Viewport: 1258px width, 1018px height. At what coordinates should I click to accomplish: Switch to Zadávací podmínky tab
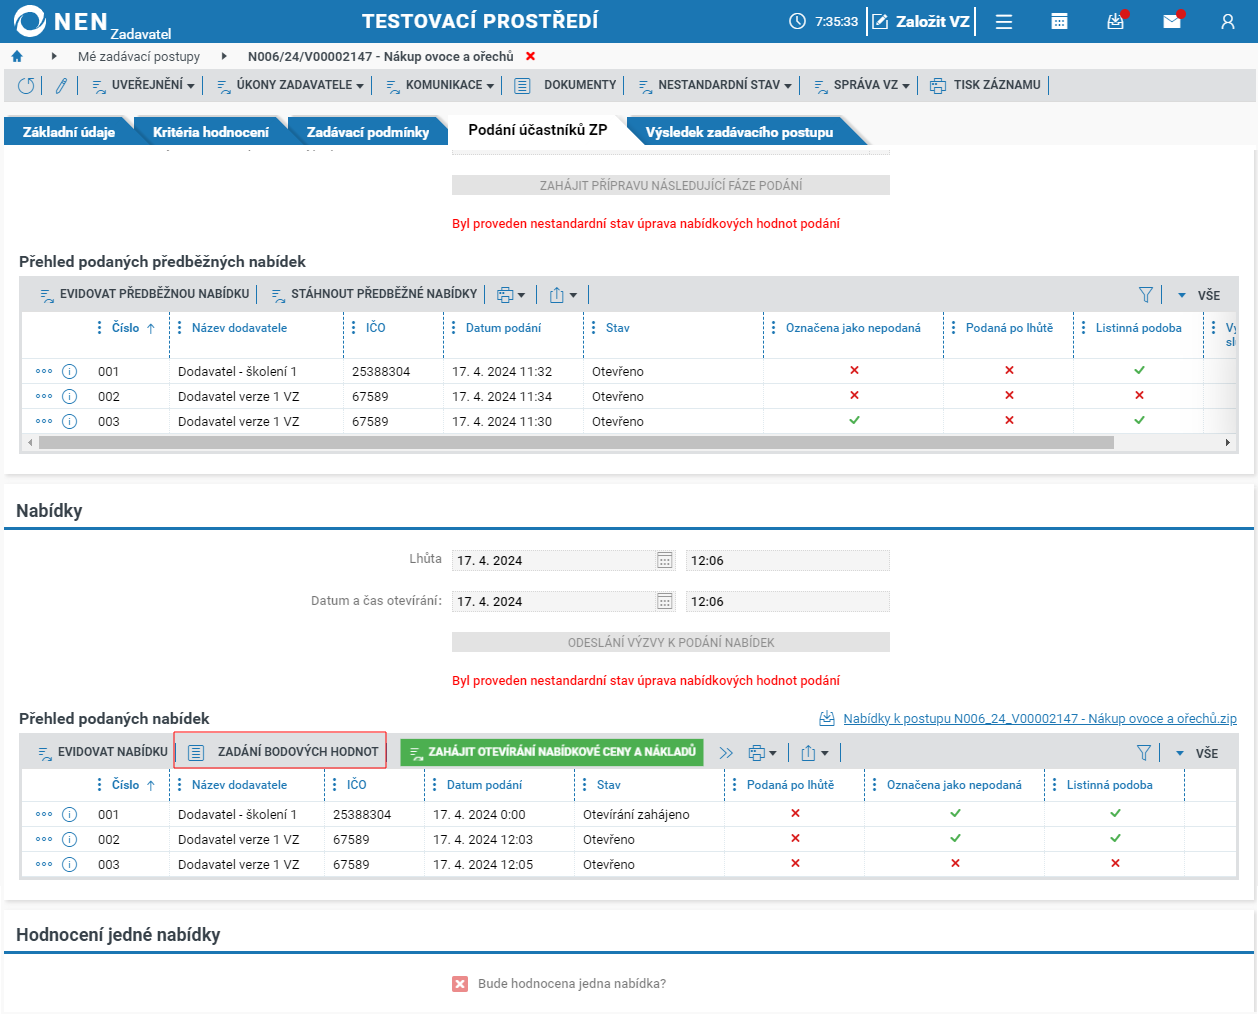(x=368, y=132)
